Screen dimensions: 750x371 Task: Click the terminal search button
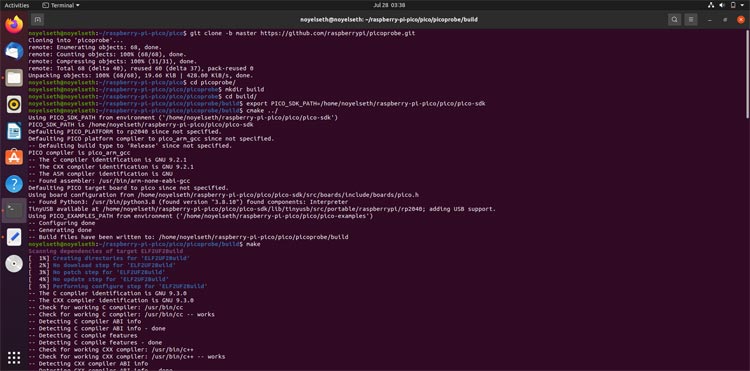click(674, 20)
